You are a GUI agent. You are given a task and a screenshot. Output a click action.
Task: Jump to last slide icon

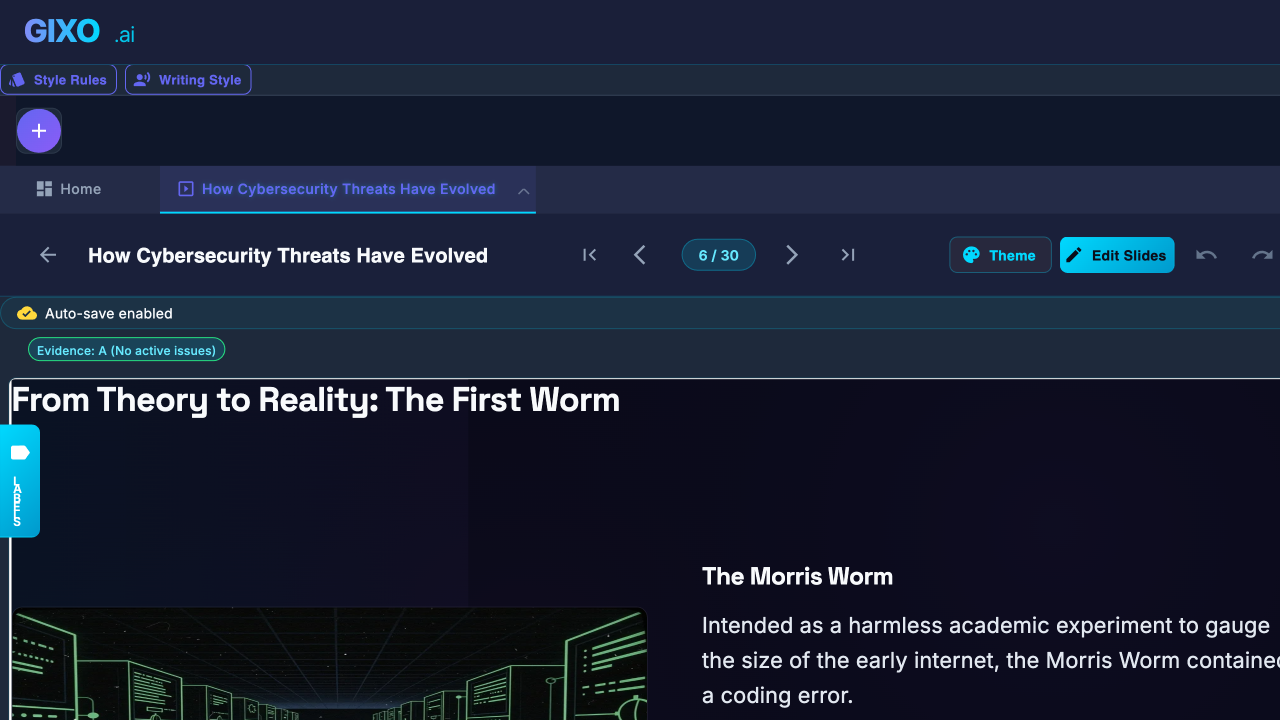[848, 255]
